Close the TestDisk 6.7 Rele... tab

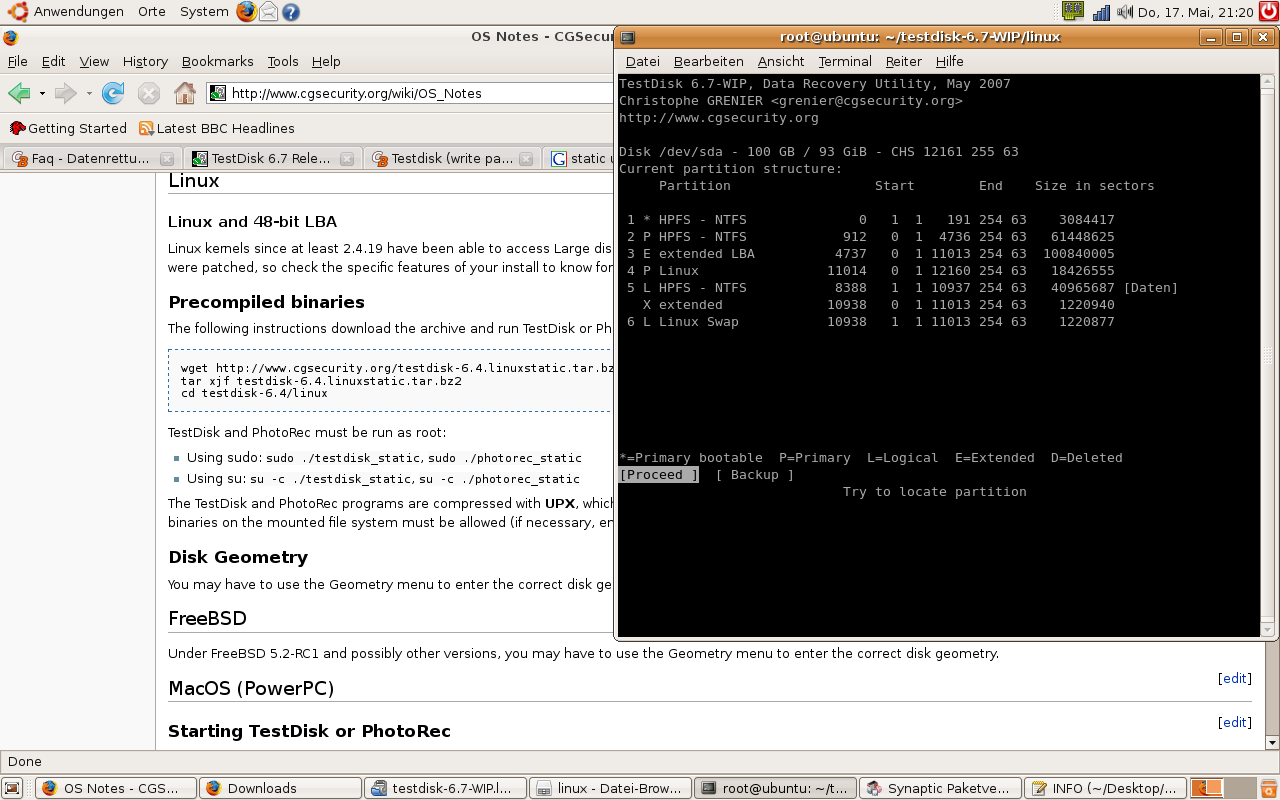pyautogui.click(x=347, y=158)
